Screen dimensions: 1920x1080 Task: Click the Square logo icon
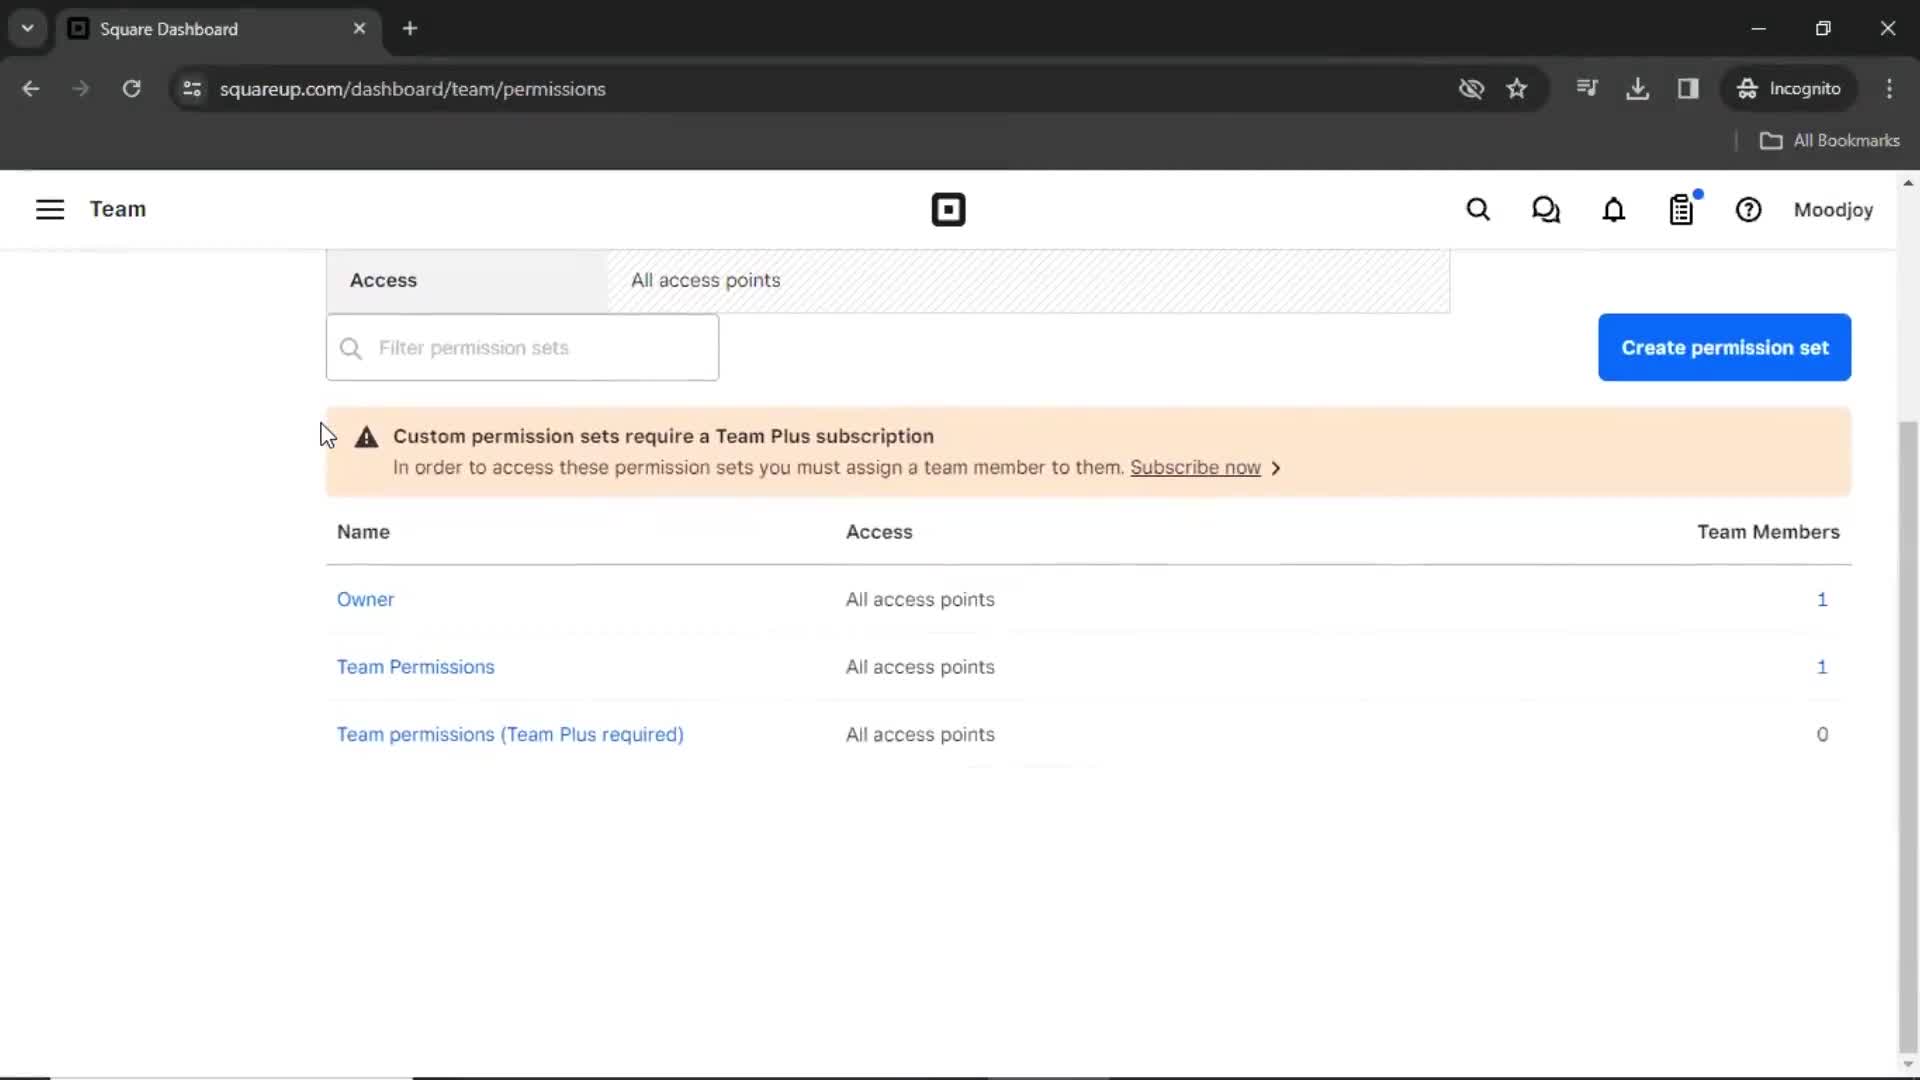(948, 210)
